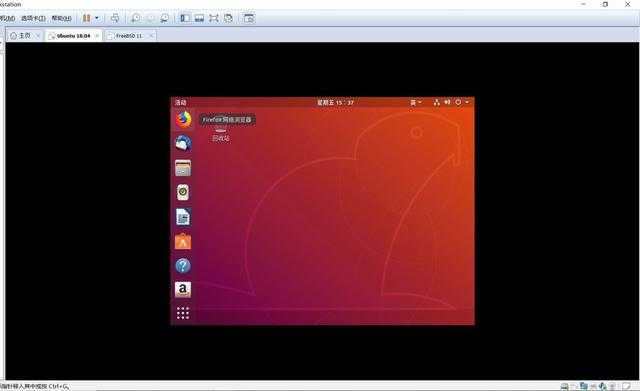Click the thumbnail bar view icon
Image resolution: width=640 pixels, height=391 pixels.
(x=199, y=18)
